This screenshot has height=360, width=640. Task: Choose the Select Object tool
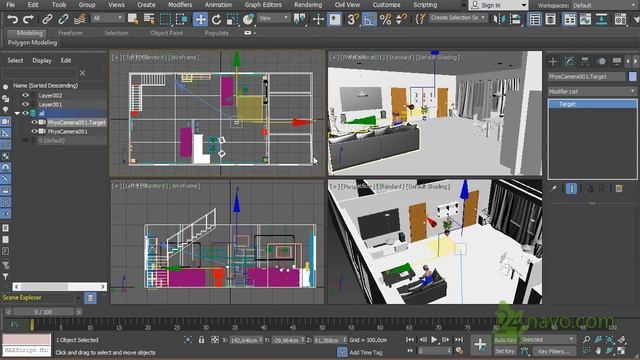(133, 19)
